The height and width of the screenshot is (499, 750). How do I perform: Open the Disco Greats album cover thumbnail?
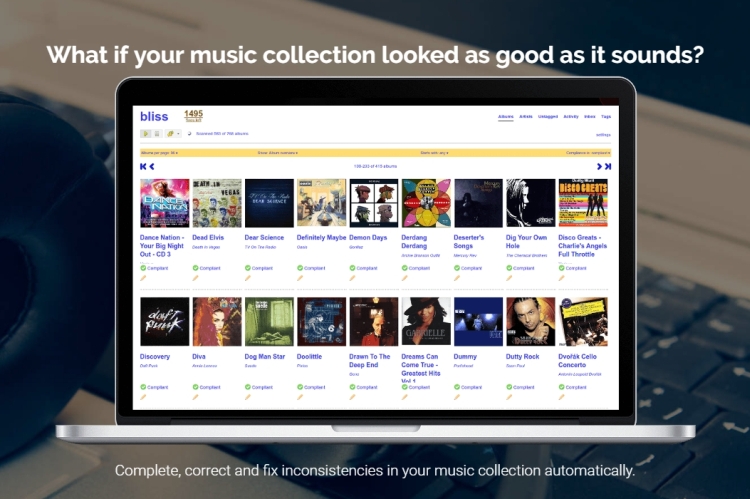coord(583,203)
